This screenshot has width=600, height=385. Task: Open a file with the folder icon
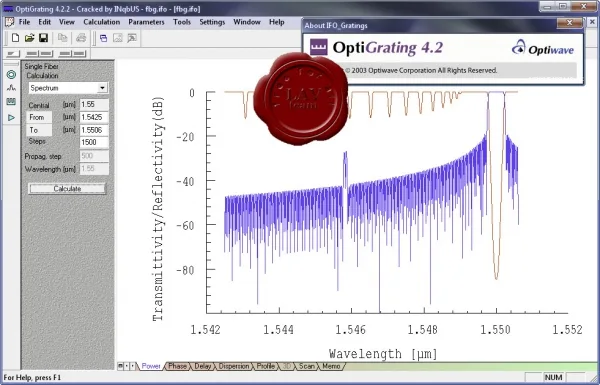point(29,38)
